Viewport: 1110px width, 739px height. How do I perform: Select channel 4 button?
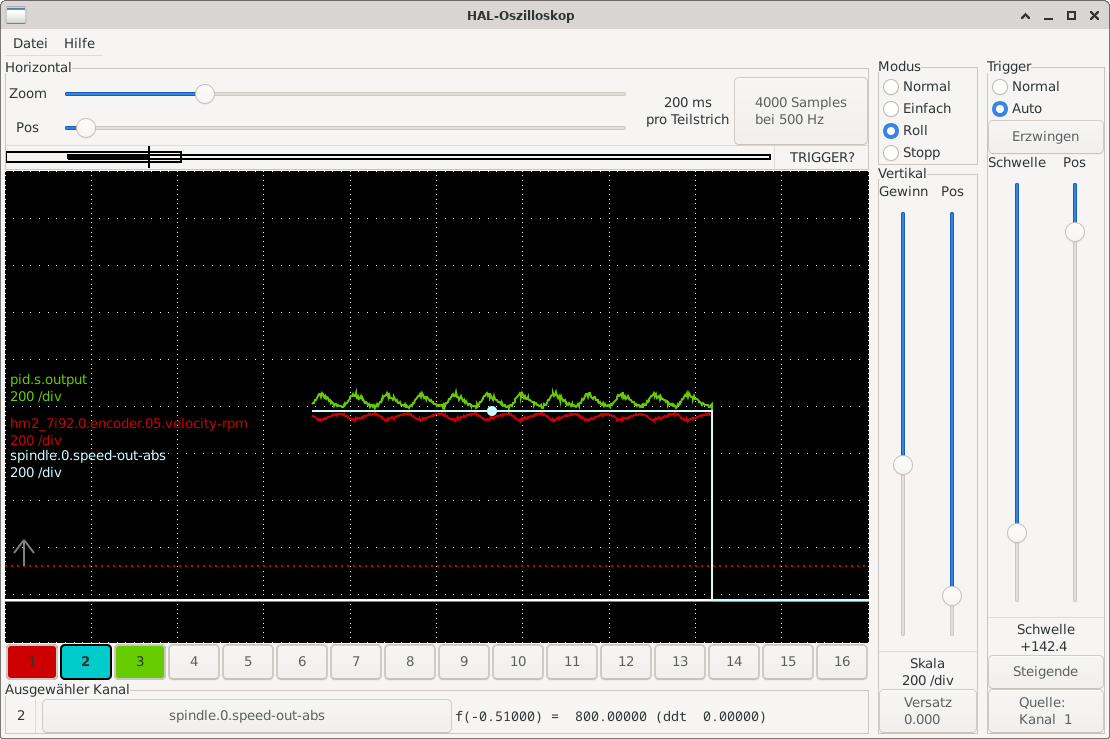194,661
